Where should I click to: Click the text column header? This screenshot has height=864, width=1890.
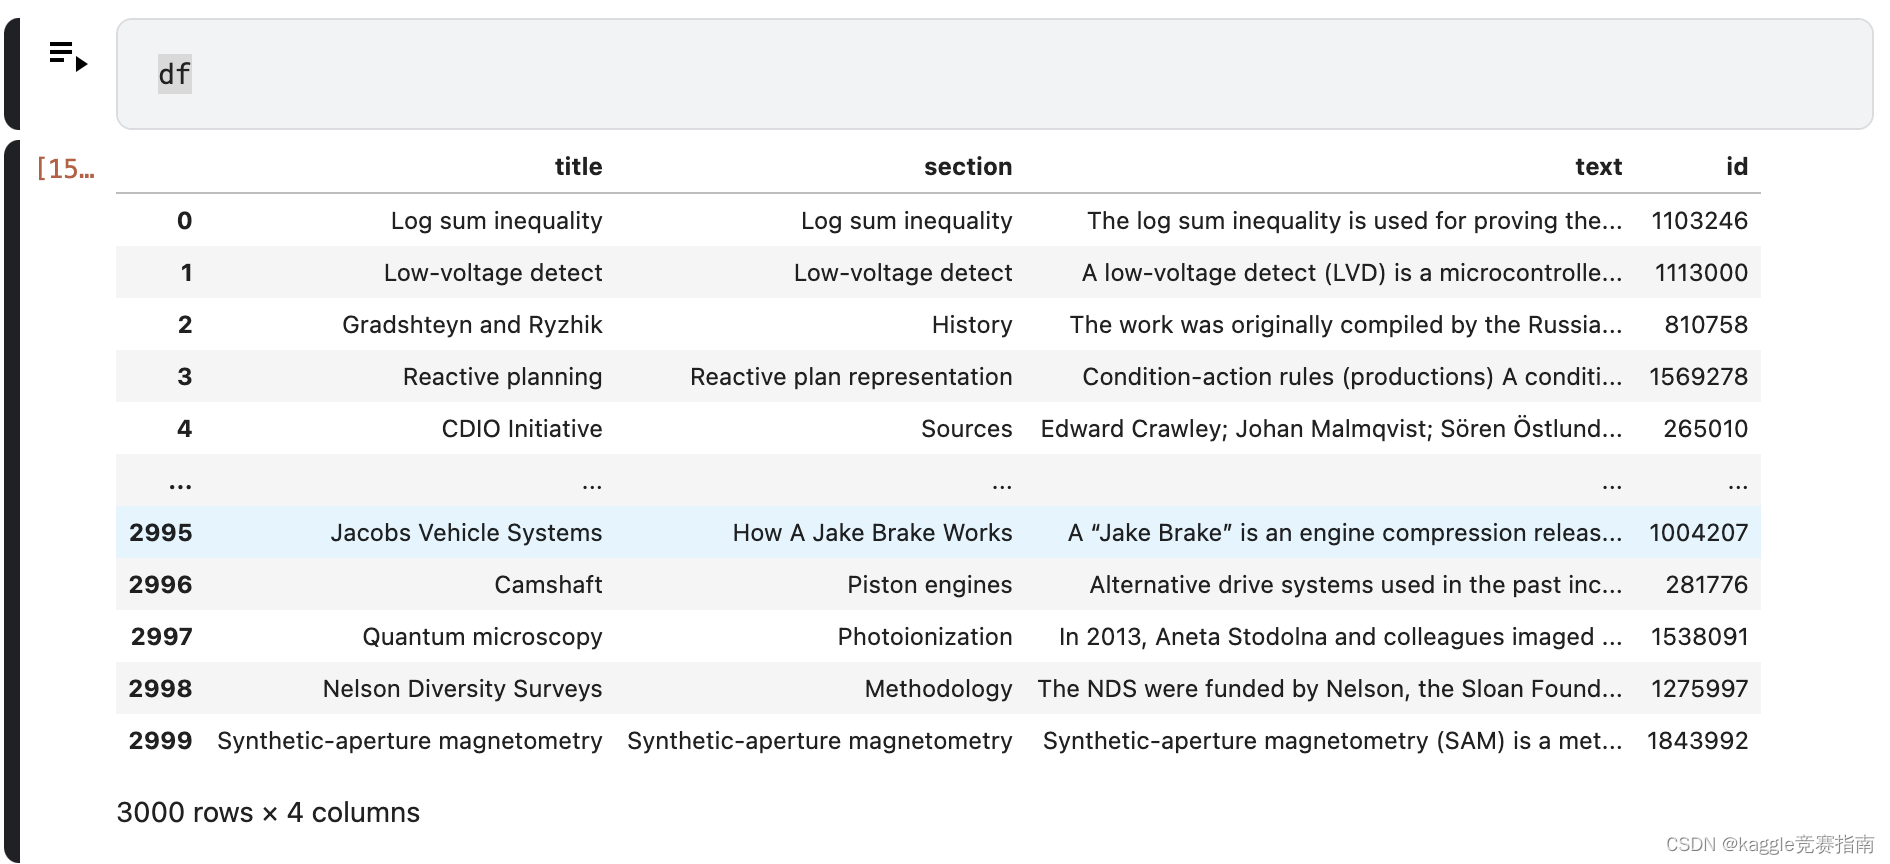point(1598,167)
